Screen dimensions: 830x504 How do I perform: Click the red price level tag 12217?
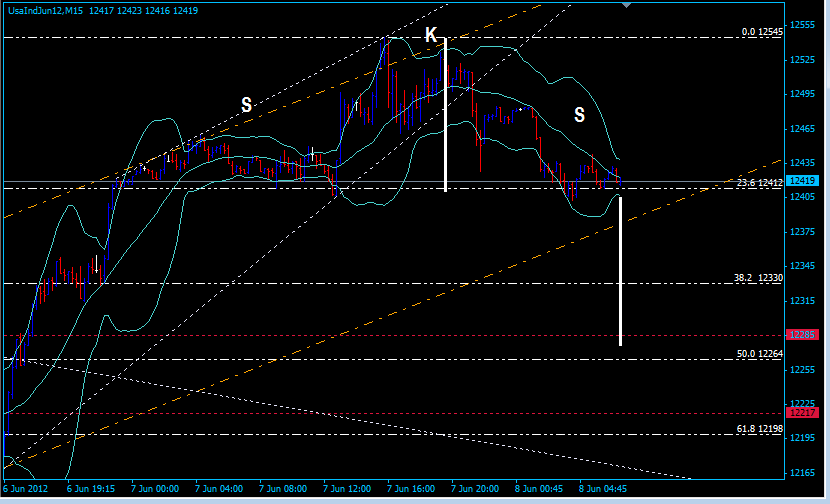(x=802, y=412)
